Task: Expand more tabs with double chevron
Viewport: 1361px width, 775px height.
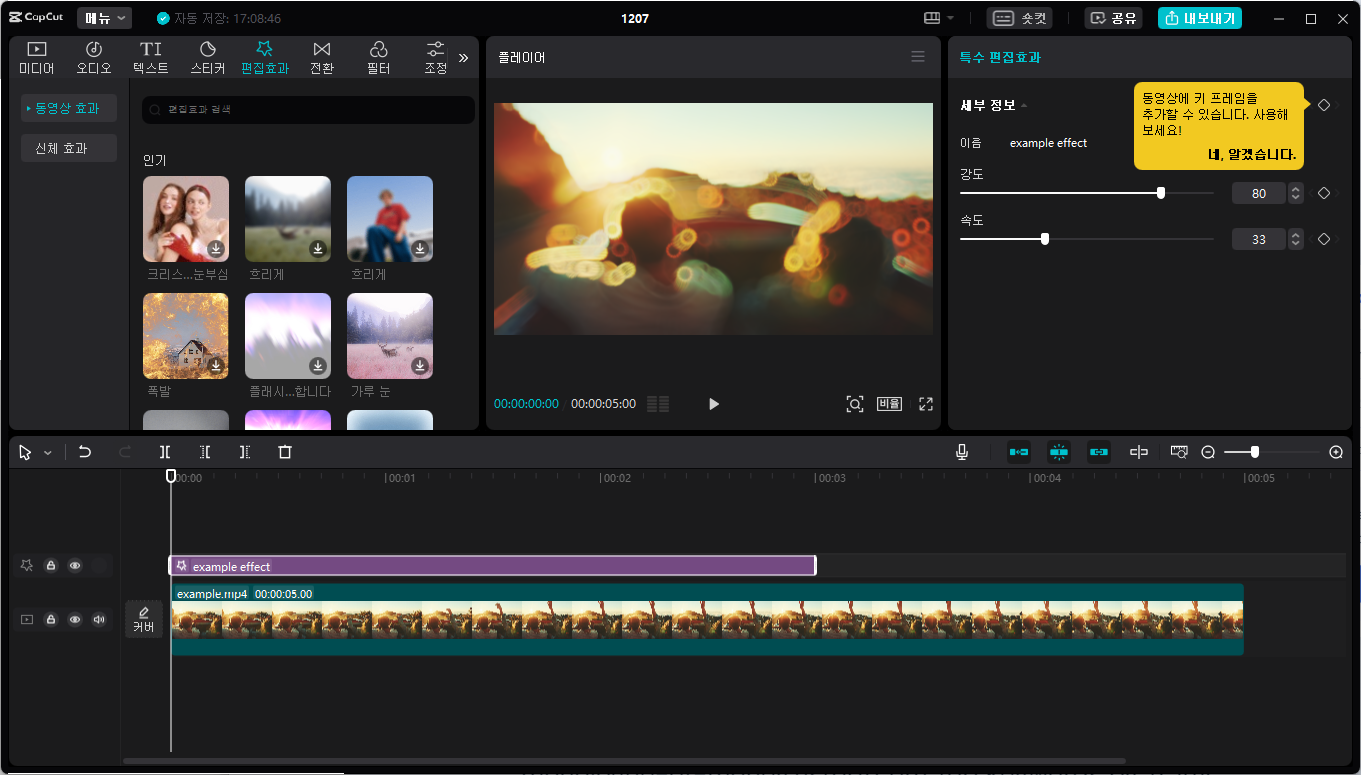Action: tap(463, 58)
